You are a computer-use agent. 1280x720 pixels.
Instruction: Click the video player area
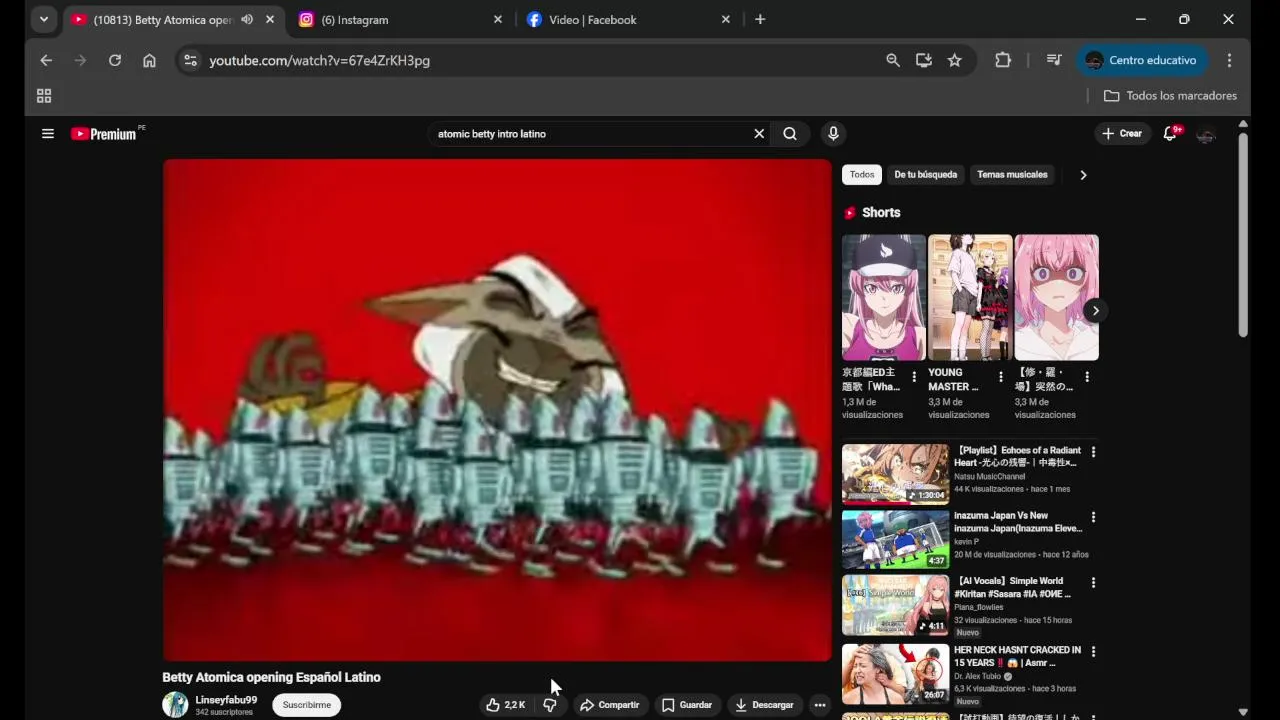[497, 410]
